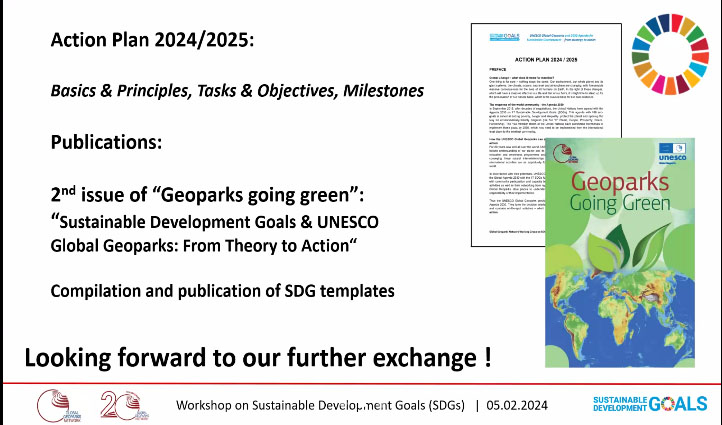Image resolution: width=722 pixels, height=425 pixels.
Task: Select "Basics & Principles, Tasks & Objectives, Milestones" line
Action: click(237, 91)
